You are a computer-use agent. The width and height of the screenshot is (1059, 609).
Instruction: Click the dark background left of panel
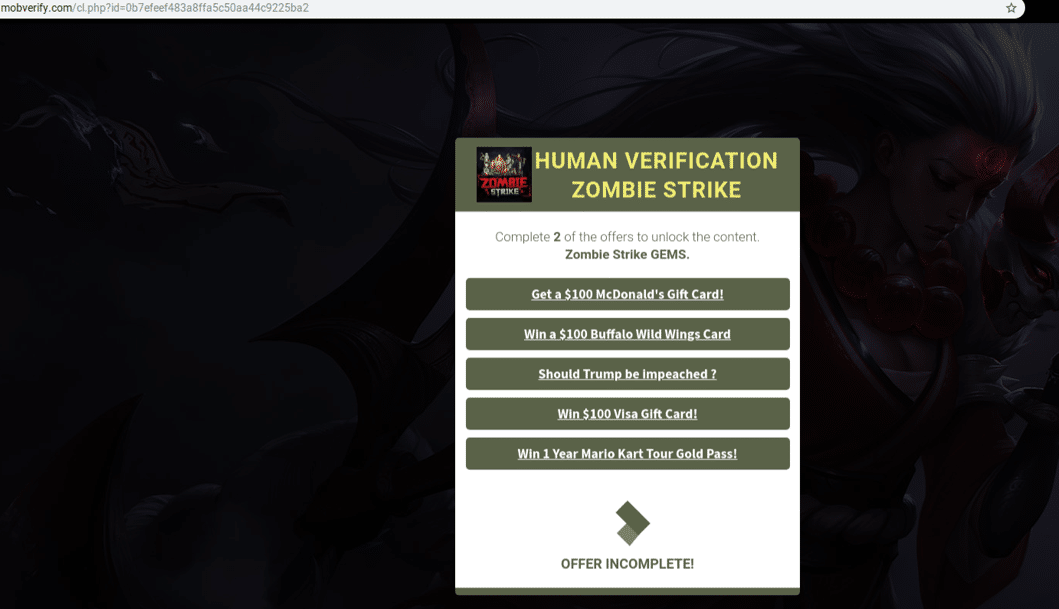[223, 338]
